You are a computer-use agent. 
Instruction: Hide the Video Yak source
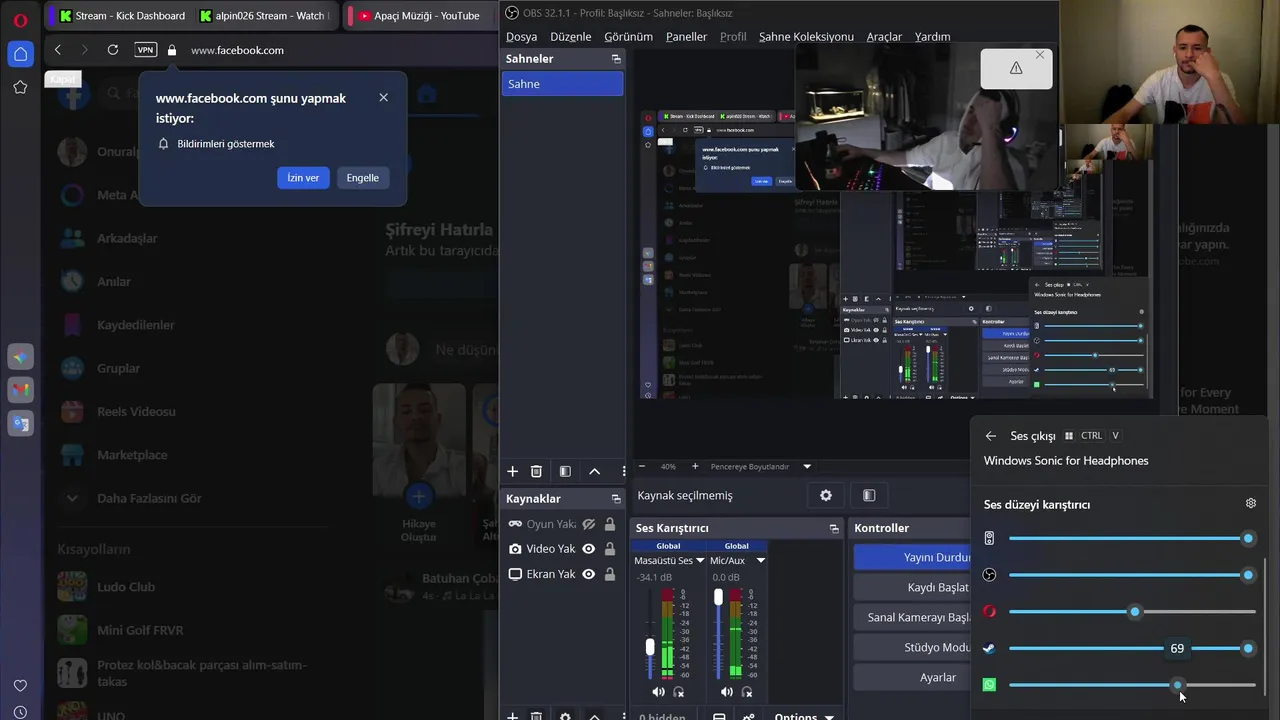(589, 549)
